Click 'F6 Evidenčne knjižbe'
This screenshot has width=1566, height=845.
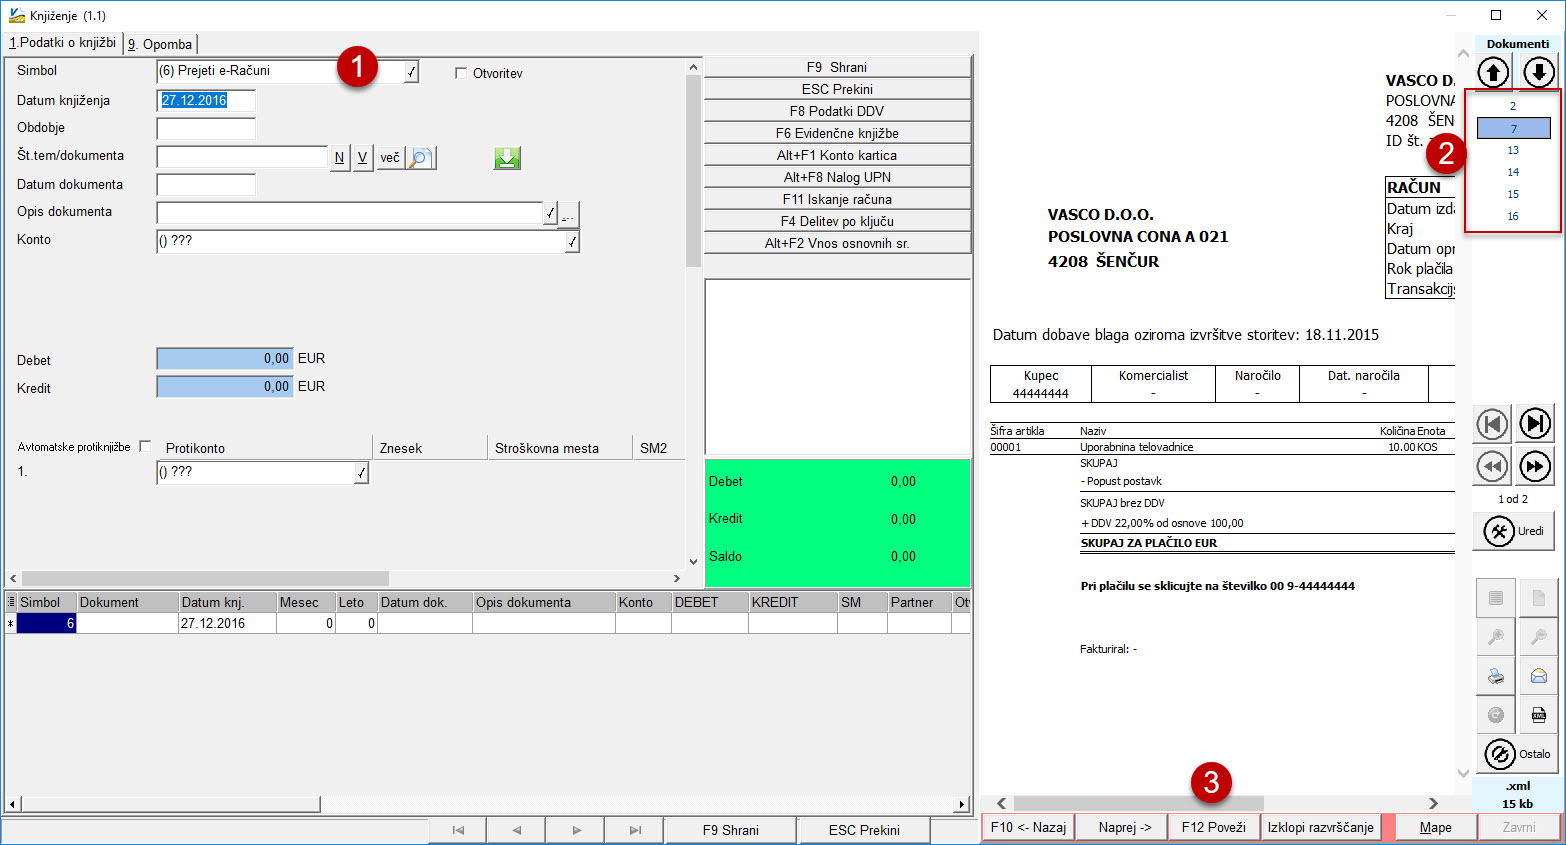(837, 133)
